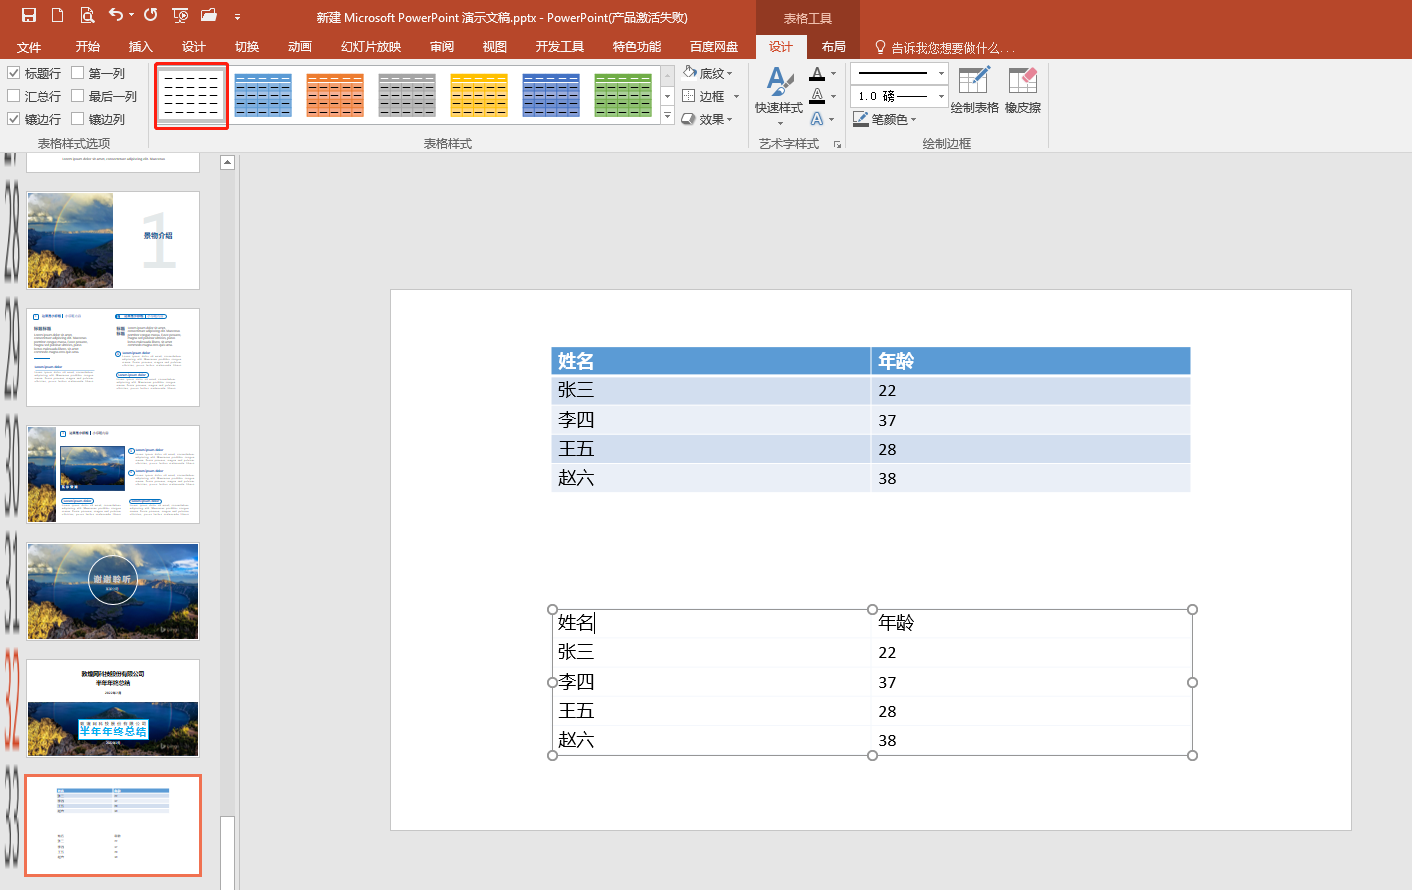Switch to the 动画 Animations tab
The image size is (1412, 890).
point(300,47)
